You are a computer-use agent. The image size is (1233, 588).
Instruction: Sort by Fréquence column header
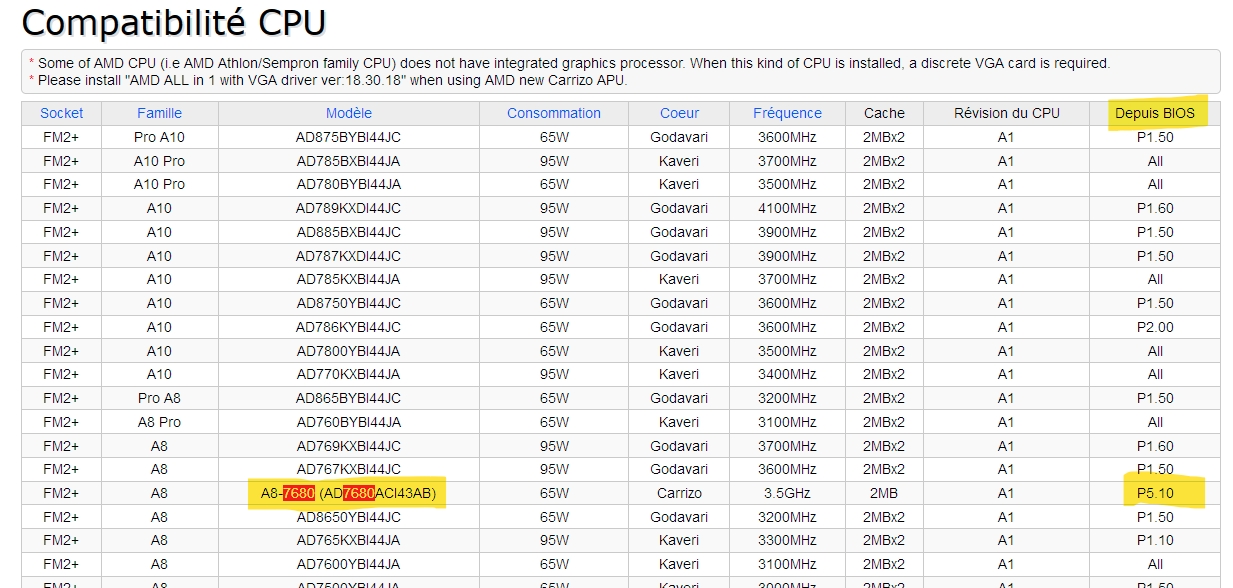(x=787, y=113)
